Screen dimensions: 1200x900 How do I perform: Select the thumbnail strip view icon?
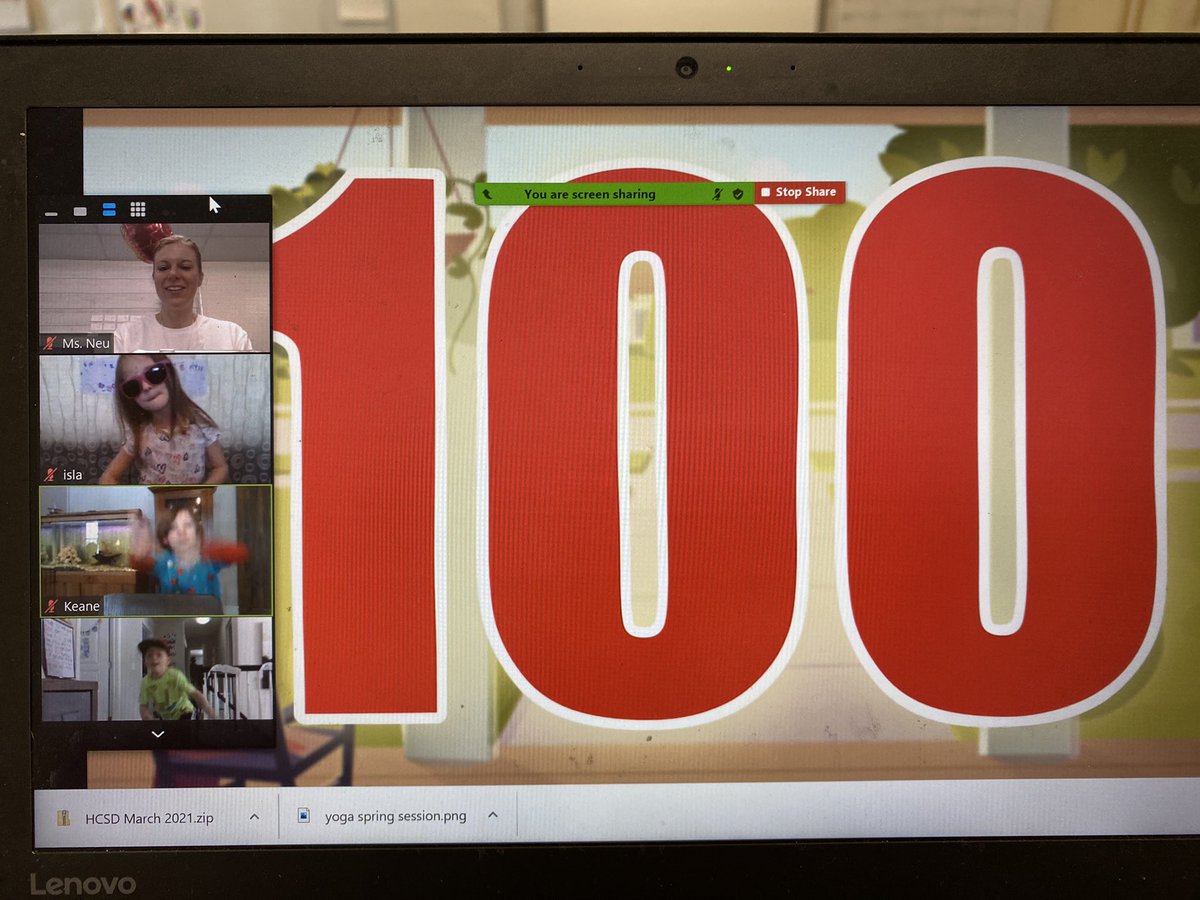pyautogui.click(x=109, y=210)
